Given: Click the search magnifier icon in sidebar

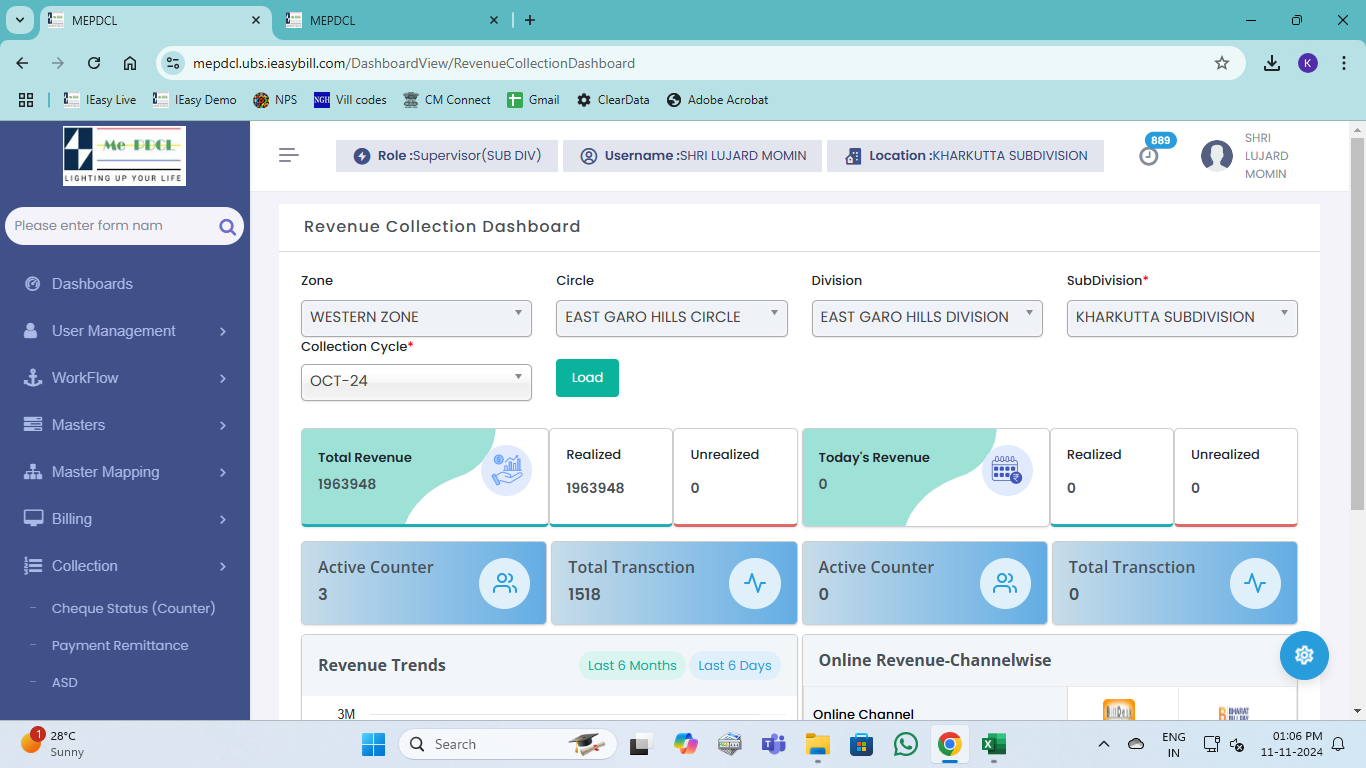Looking at the screenshot, I should click(x=227, y=226).
